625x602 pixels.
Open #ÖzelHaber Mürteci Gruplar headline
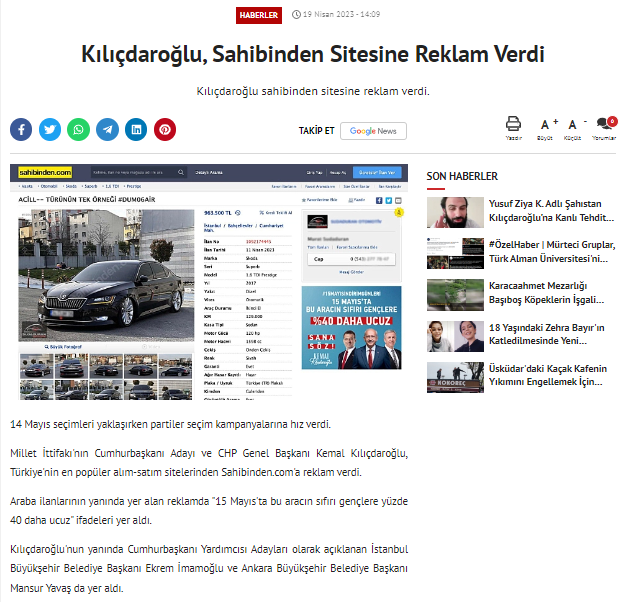(x=552, y=252)
